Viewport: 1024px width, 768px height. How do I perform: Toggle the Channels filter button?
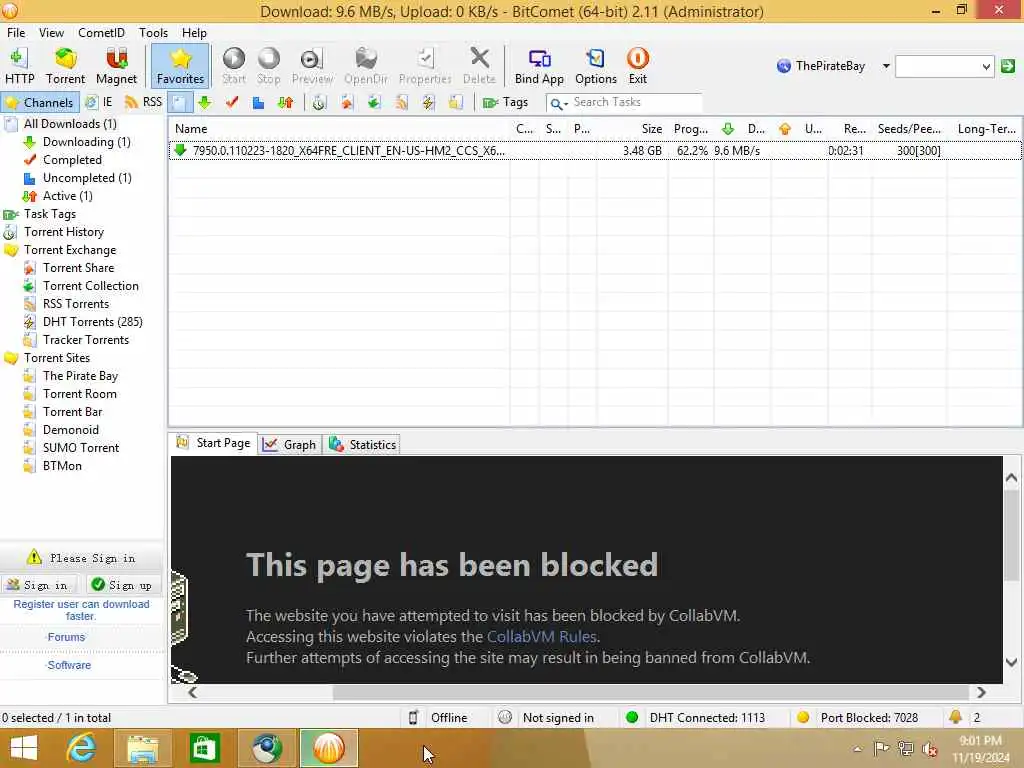click(40, 103)
